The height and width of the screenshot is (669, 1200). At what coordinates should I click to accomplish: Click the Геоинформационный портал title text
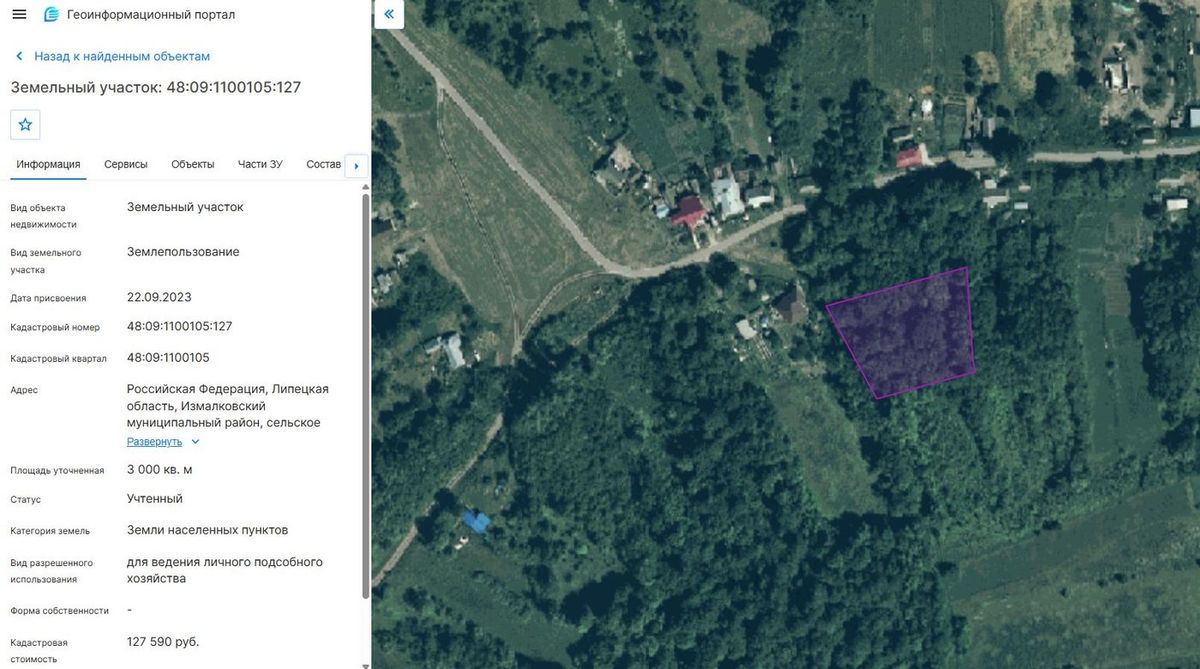click(x=152, y=15)
